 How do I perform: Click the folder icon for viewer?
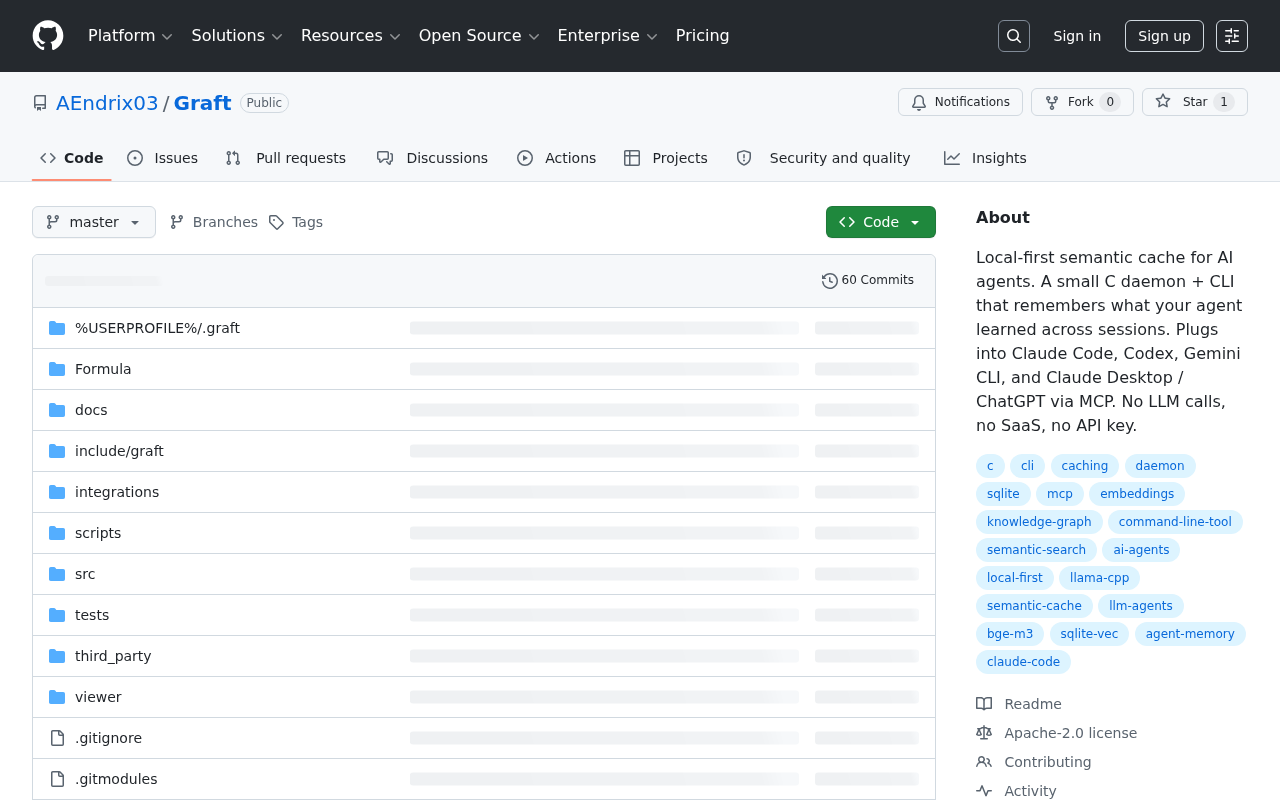click(x=57, y=697)
